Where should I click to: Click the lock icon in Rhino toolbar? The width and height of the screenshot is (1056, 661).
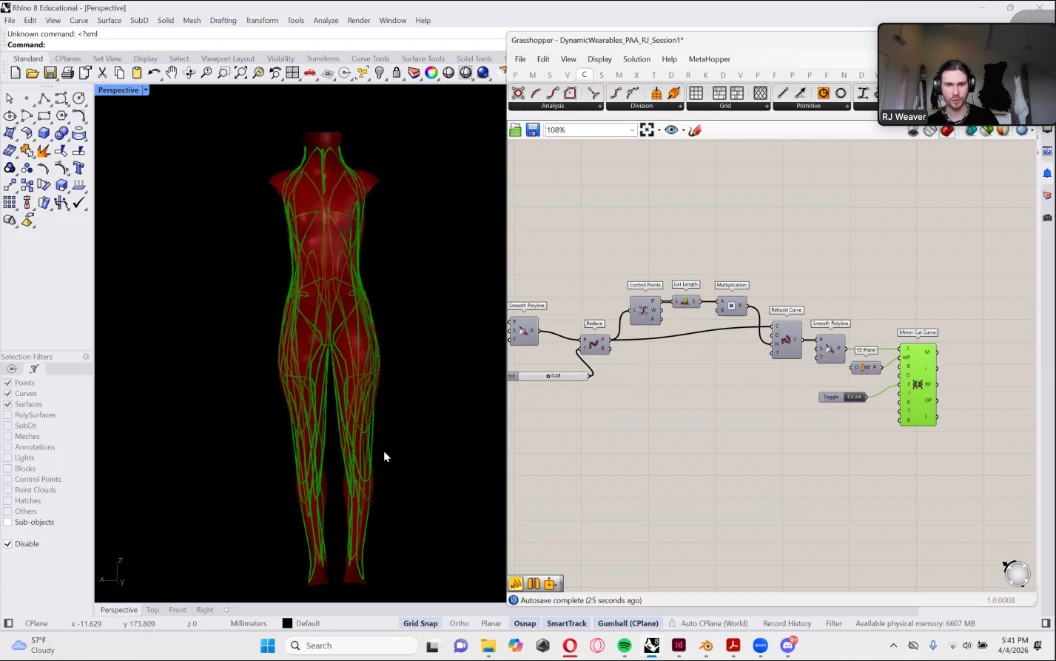[x=397, y=73]
